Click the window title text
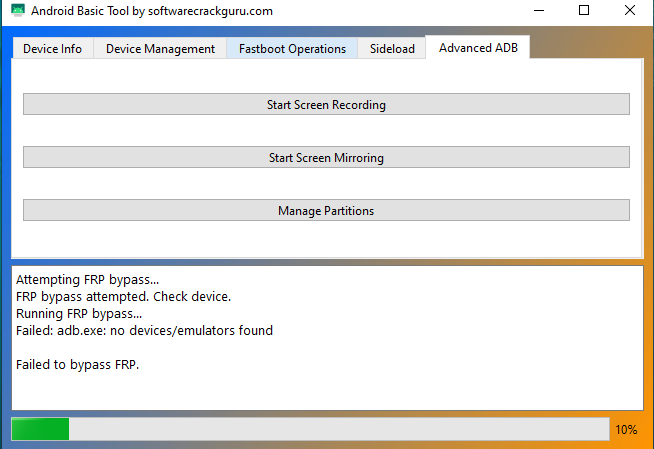654x449 pixels. 152,11
